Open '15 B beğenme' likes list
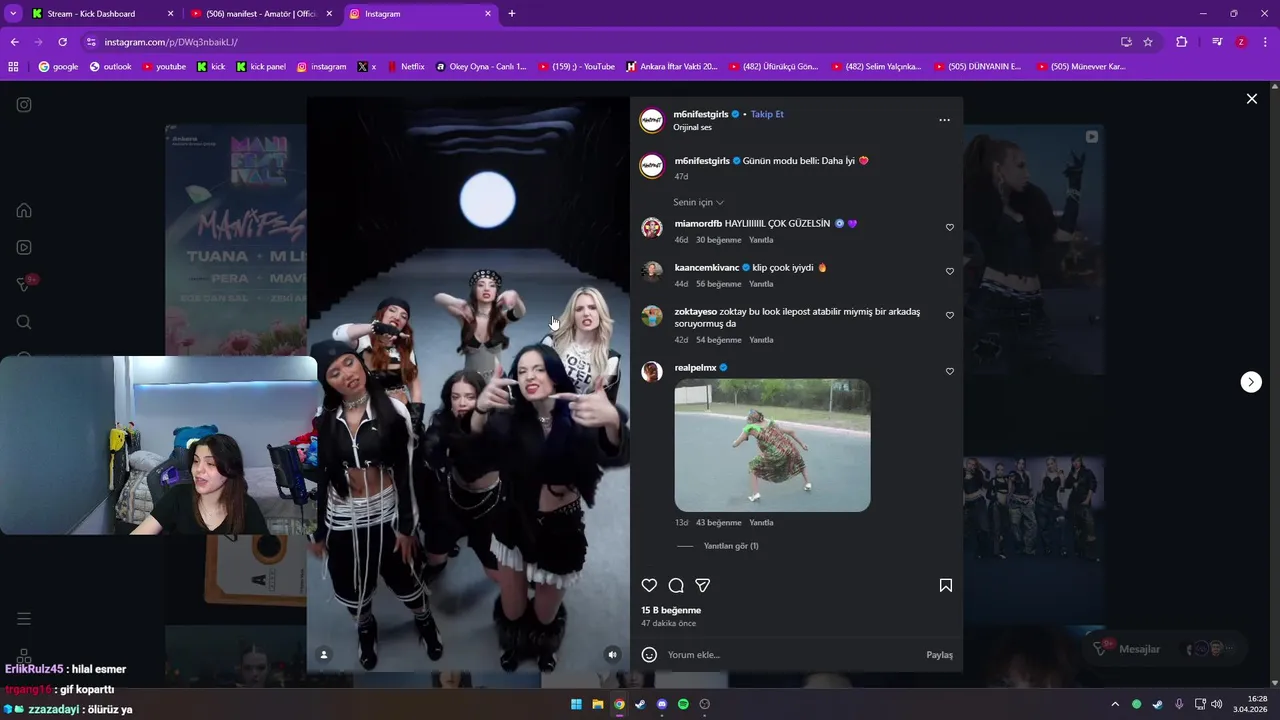This screenshot has width=1280, height=720. pos(671,610)
